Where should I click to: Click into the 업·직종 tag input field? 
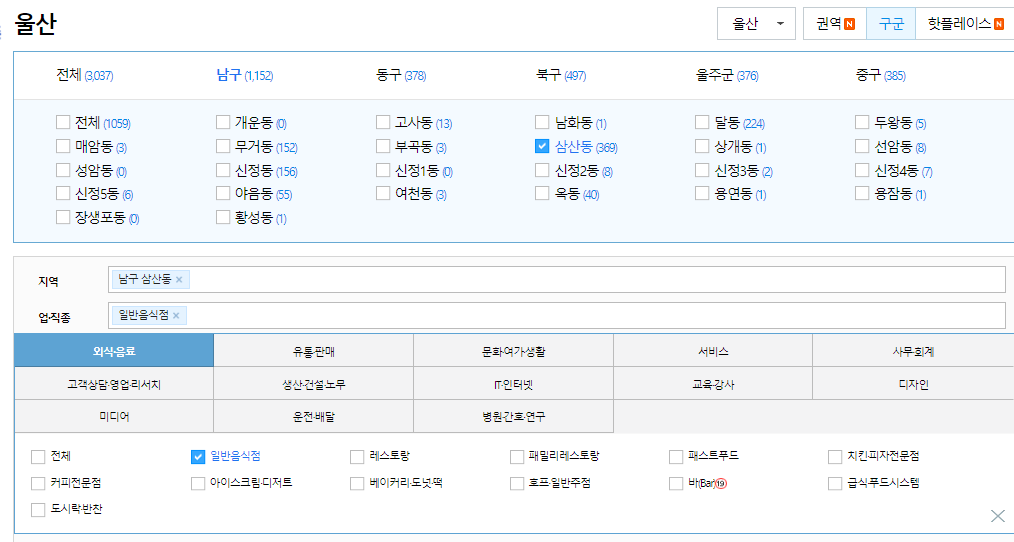(557, 316)
